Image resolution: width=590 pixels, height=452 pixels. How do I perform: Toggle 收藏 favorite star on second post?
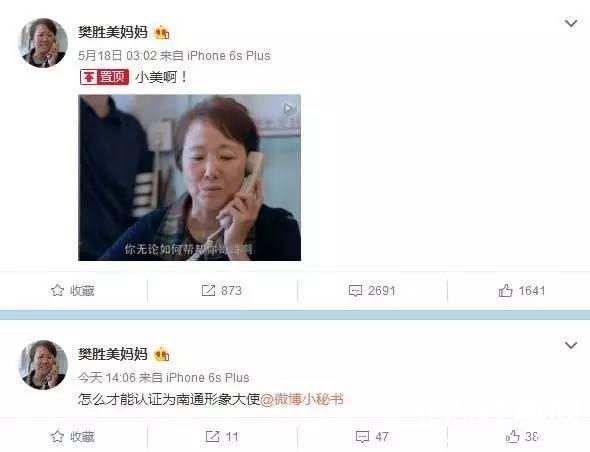coord(73,437)
